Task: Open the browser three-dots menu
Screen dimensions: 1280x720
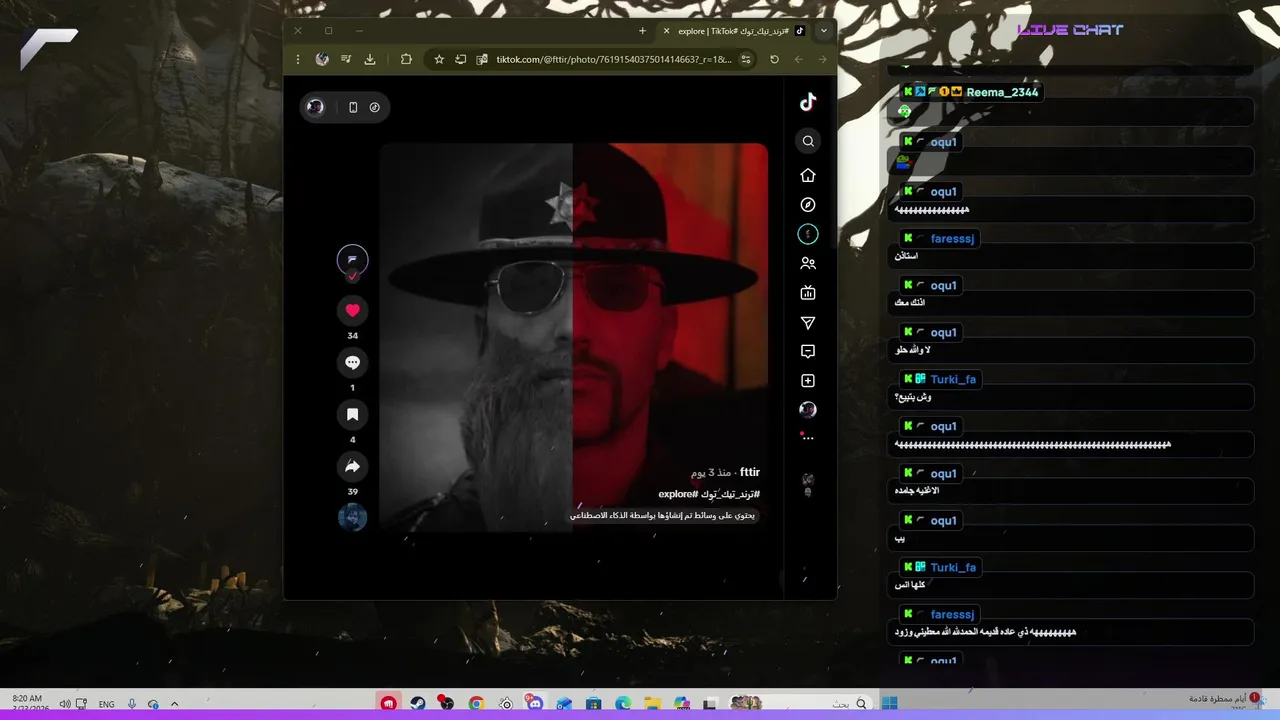Action: [298, 59]
